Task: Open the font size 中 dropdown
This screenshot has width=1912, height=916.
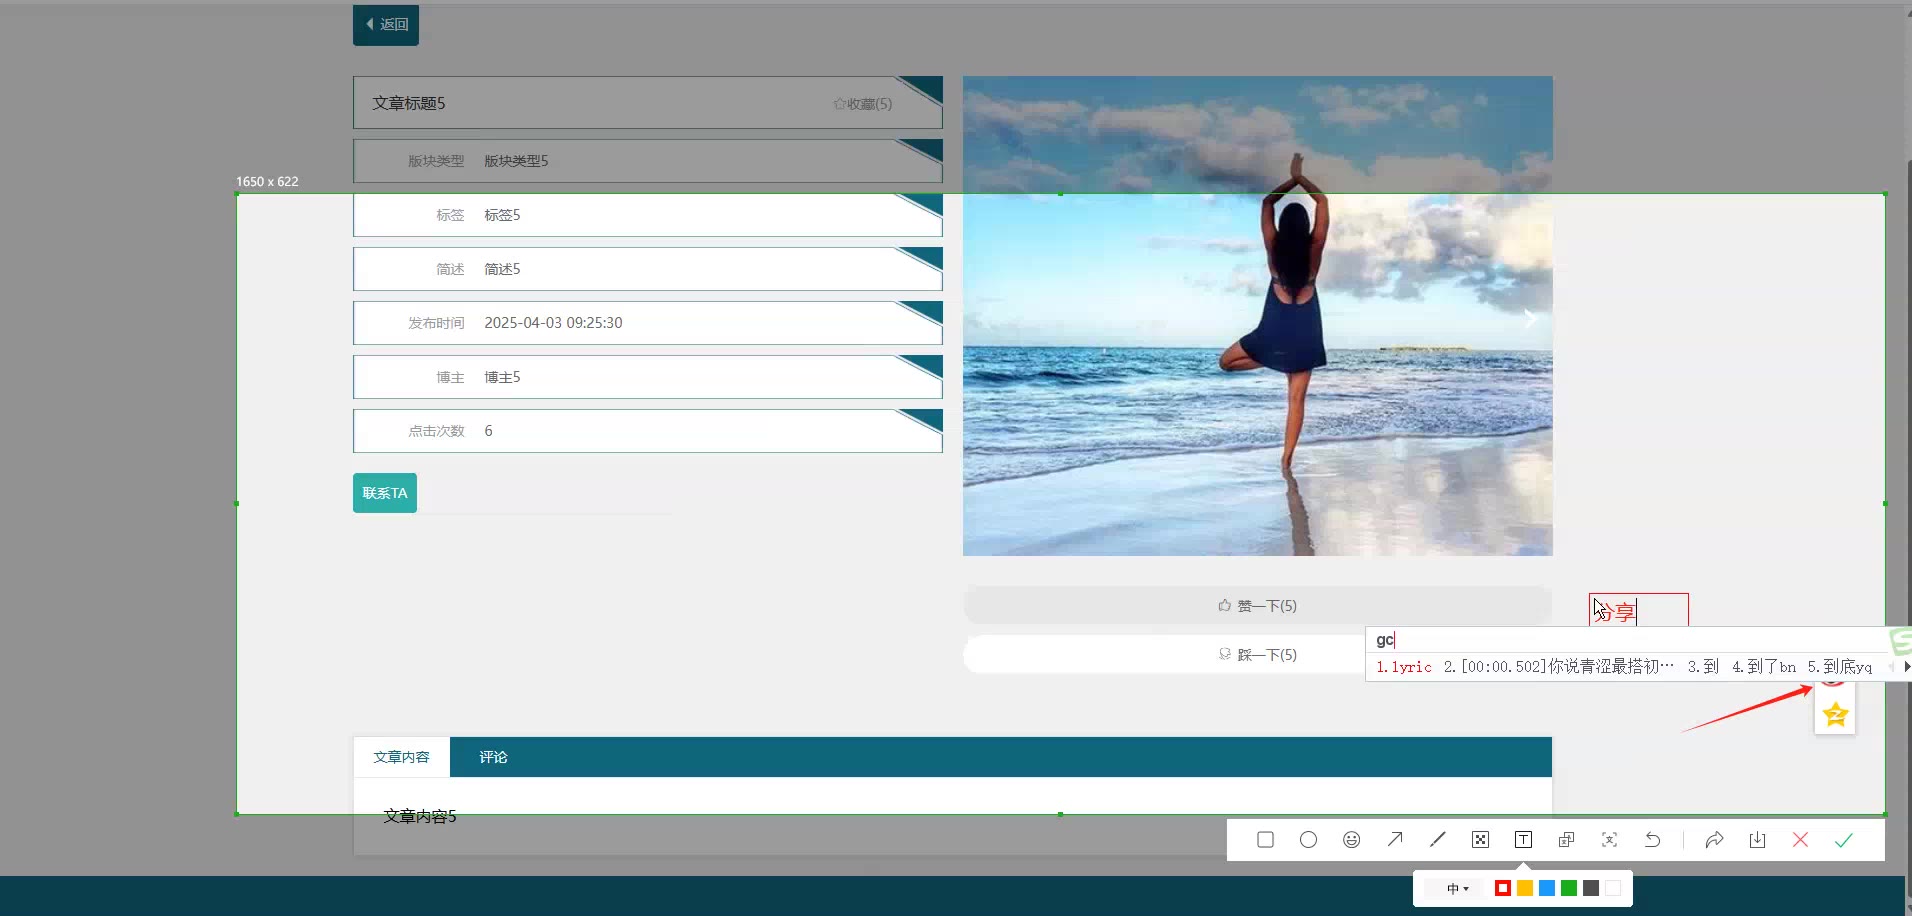Action: pyautogui.click(x=1458, y=888)
